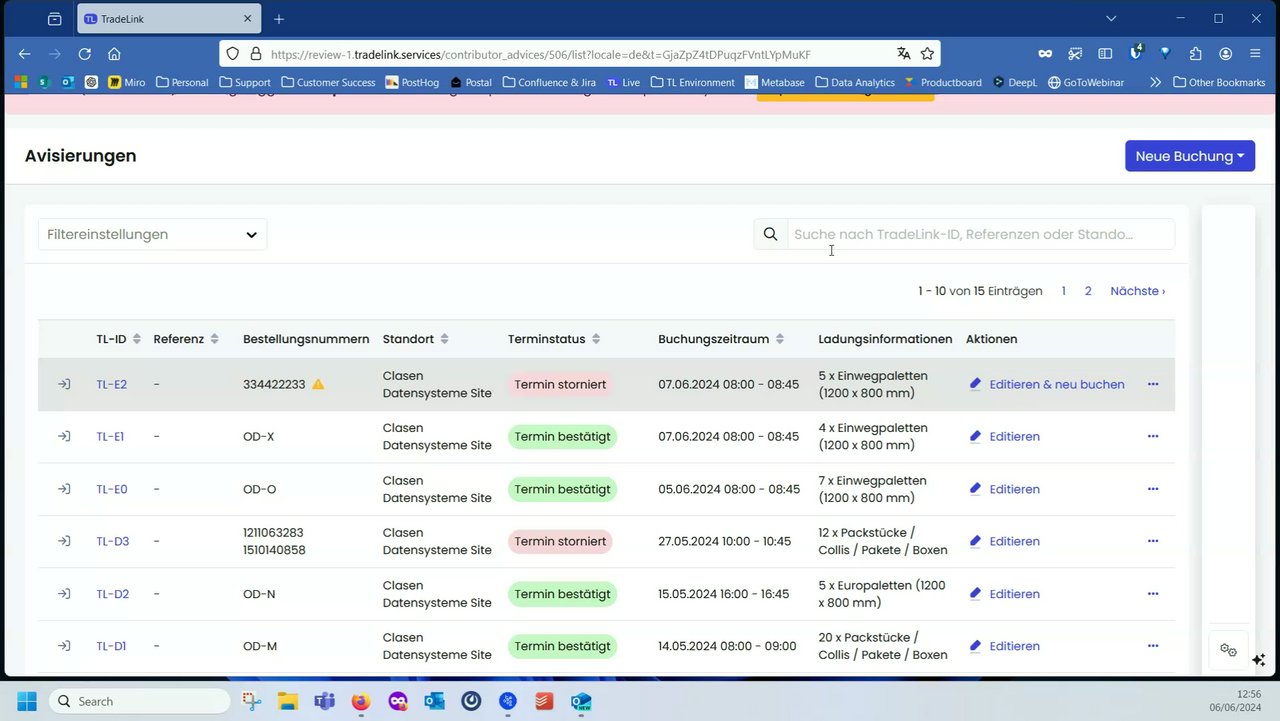The width and height of the screenshot is (1280, 721).
Task: Click Editieren & neu buchen for TL-E2
Action: [x=1047, y=384]
